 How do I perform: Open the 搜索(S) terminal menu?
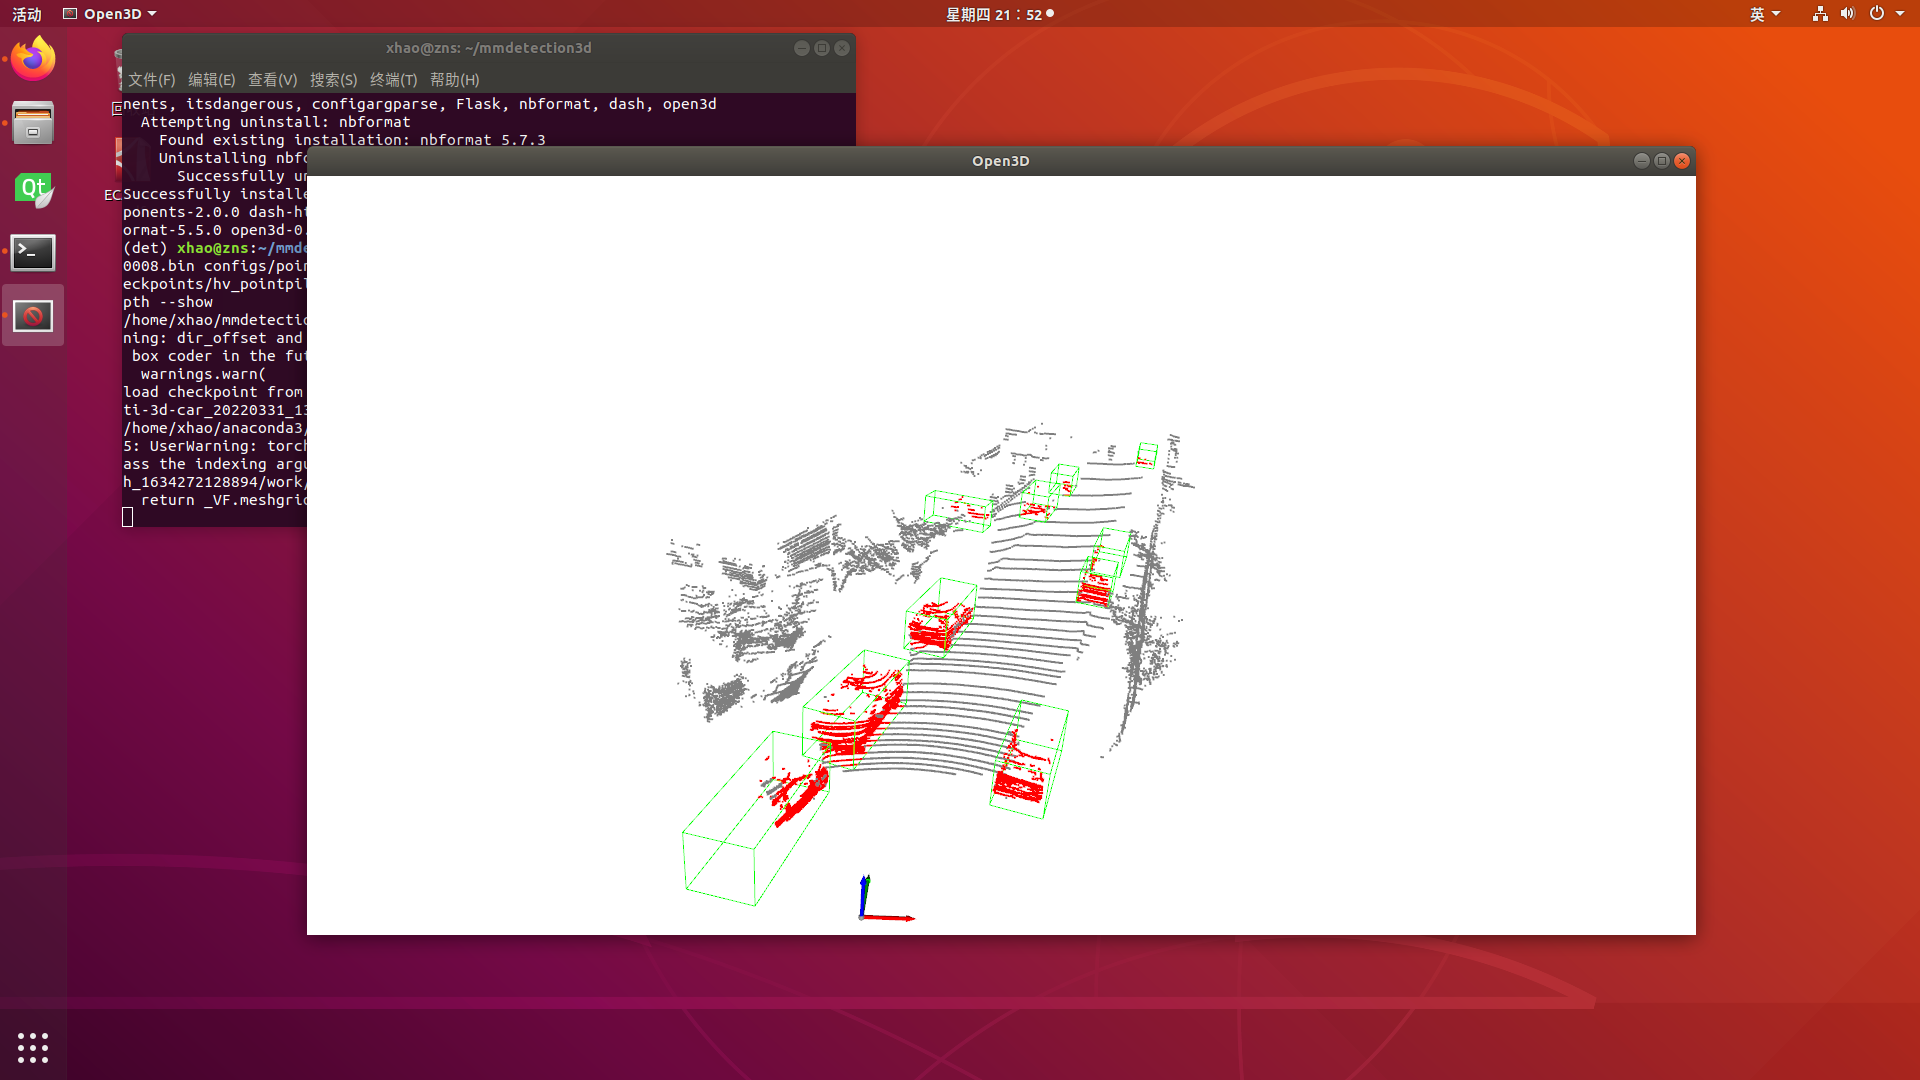pos(333,80)
